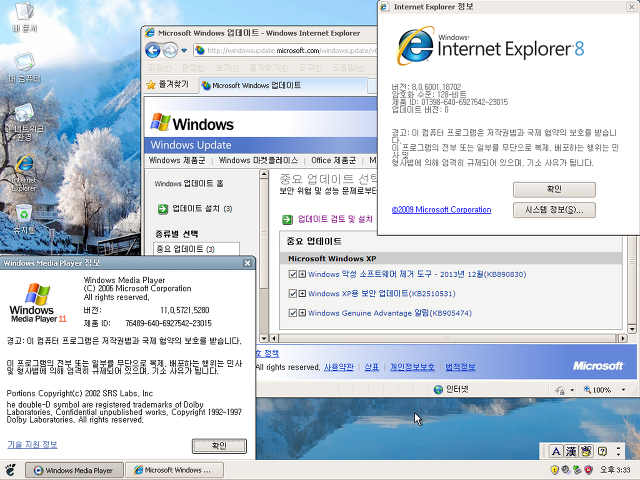
Task: Switch to Microsoft Windows taskbar button
Action: (174, 470)
